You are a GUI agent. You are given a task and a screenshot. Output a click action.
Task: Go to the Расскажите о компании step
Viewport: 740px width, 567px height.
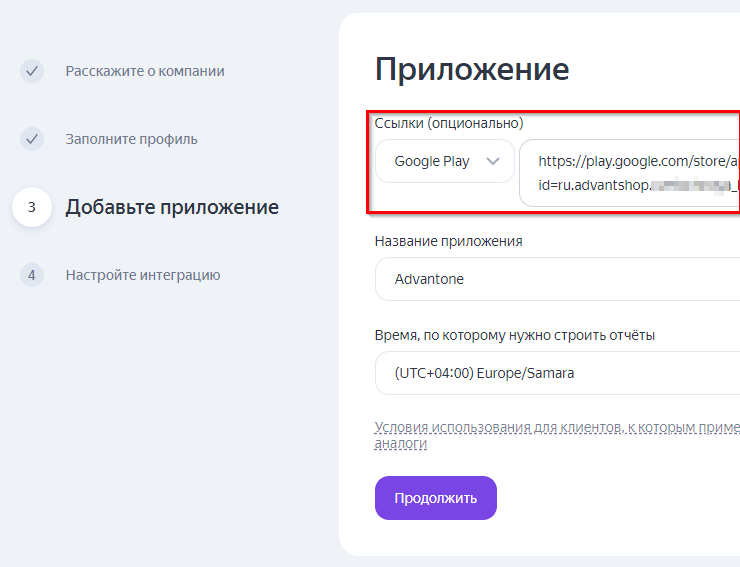(x=145, y=71)
